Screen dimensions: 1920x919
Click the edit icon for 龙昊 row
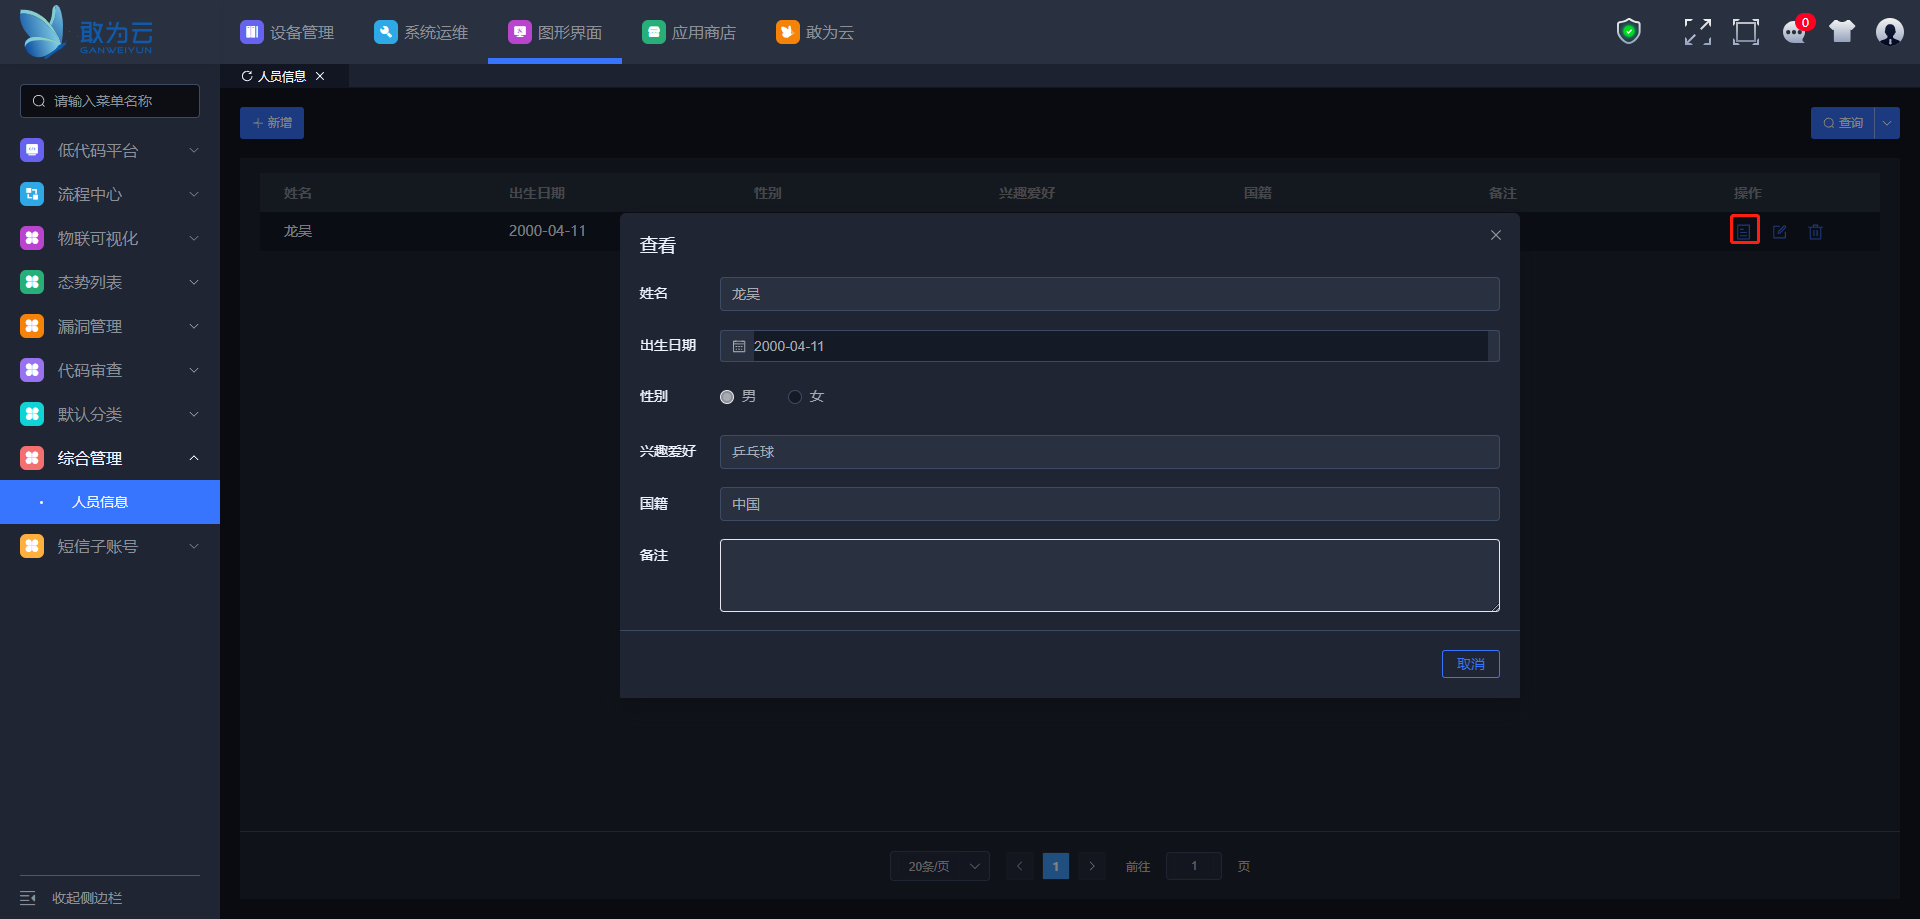pyautogui.click(x=1780, y=231)
